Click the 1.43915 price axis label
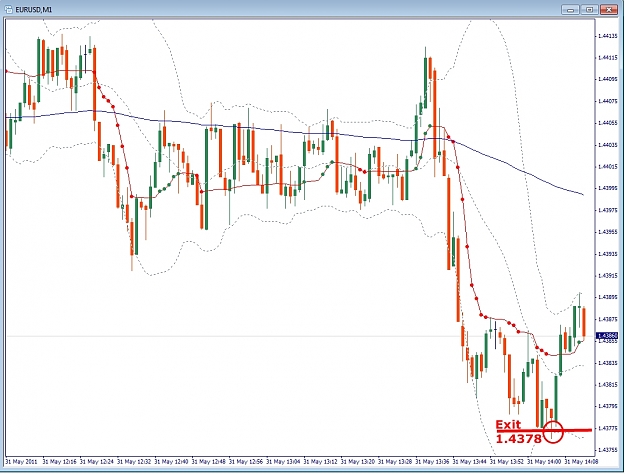The image size is (625, 474). (x=608, y=275)
